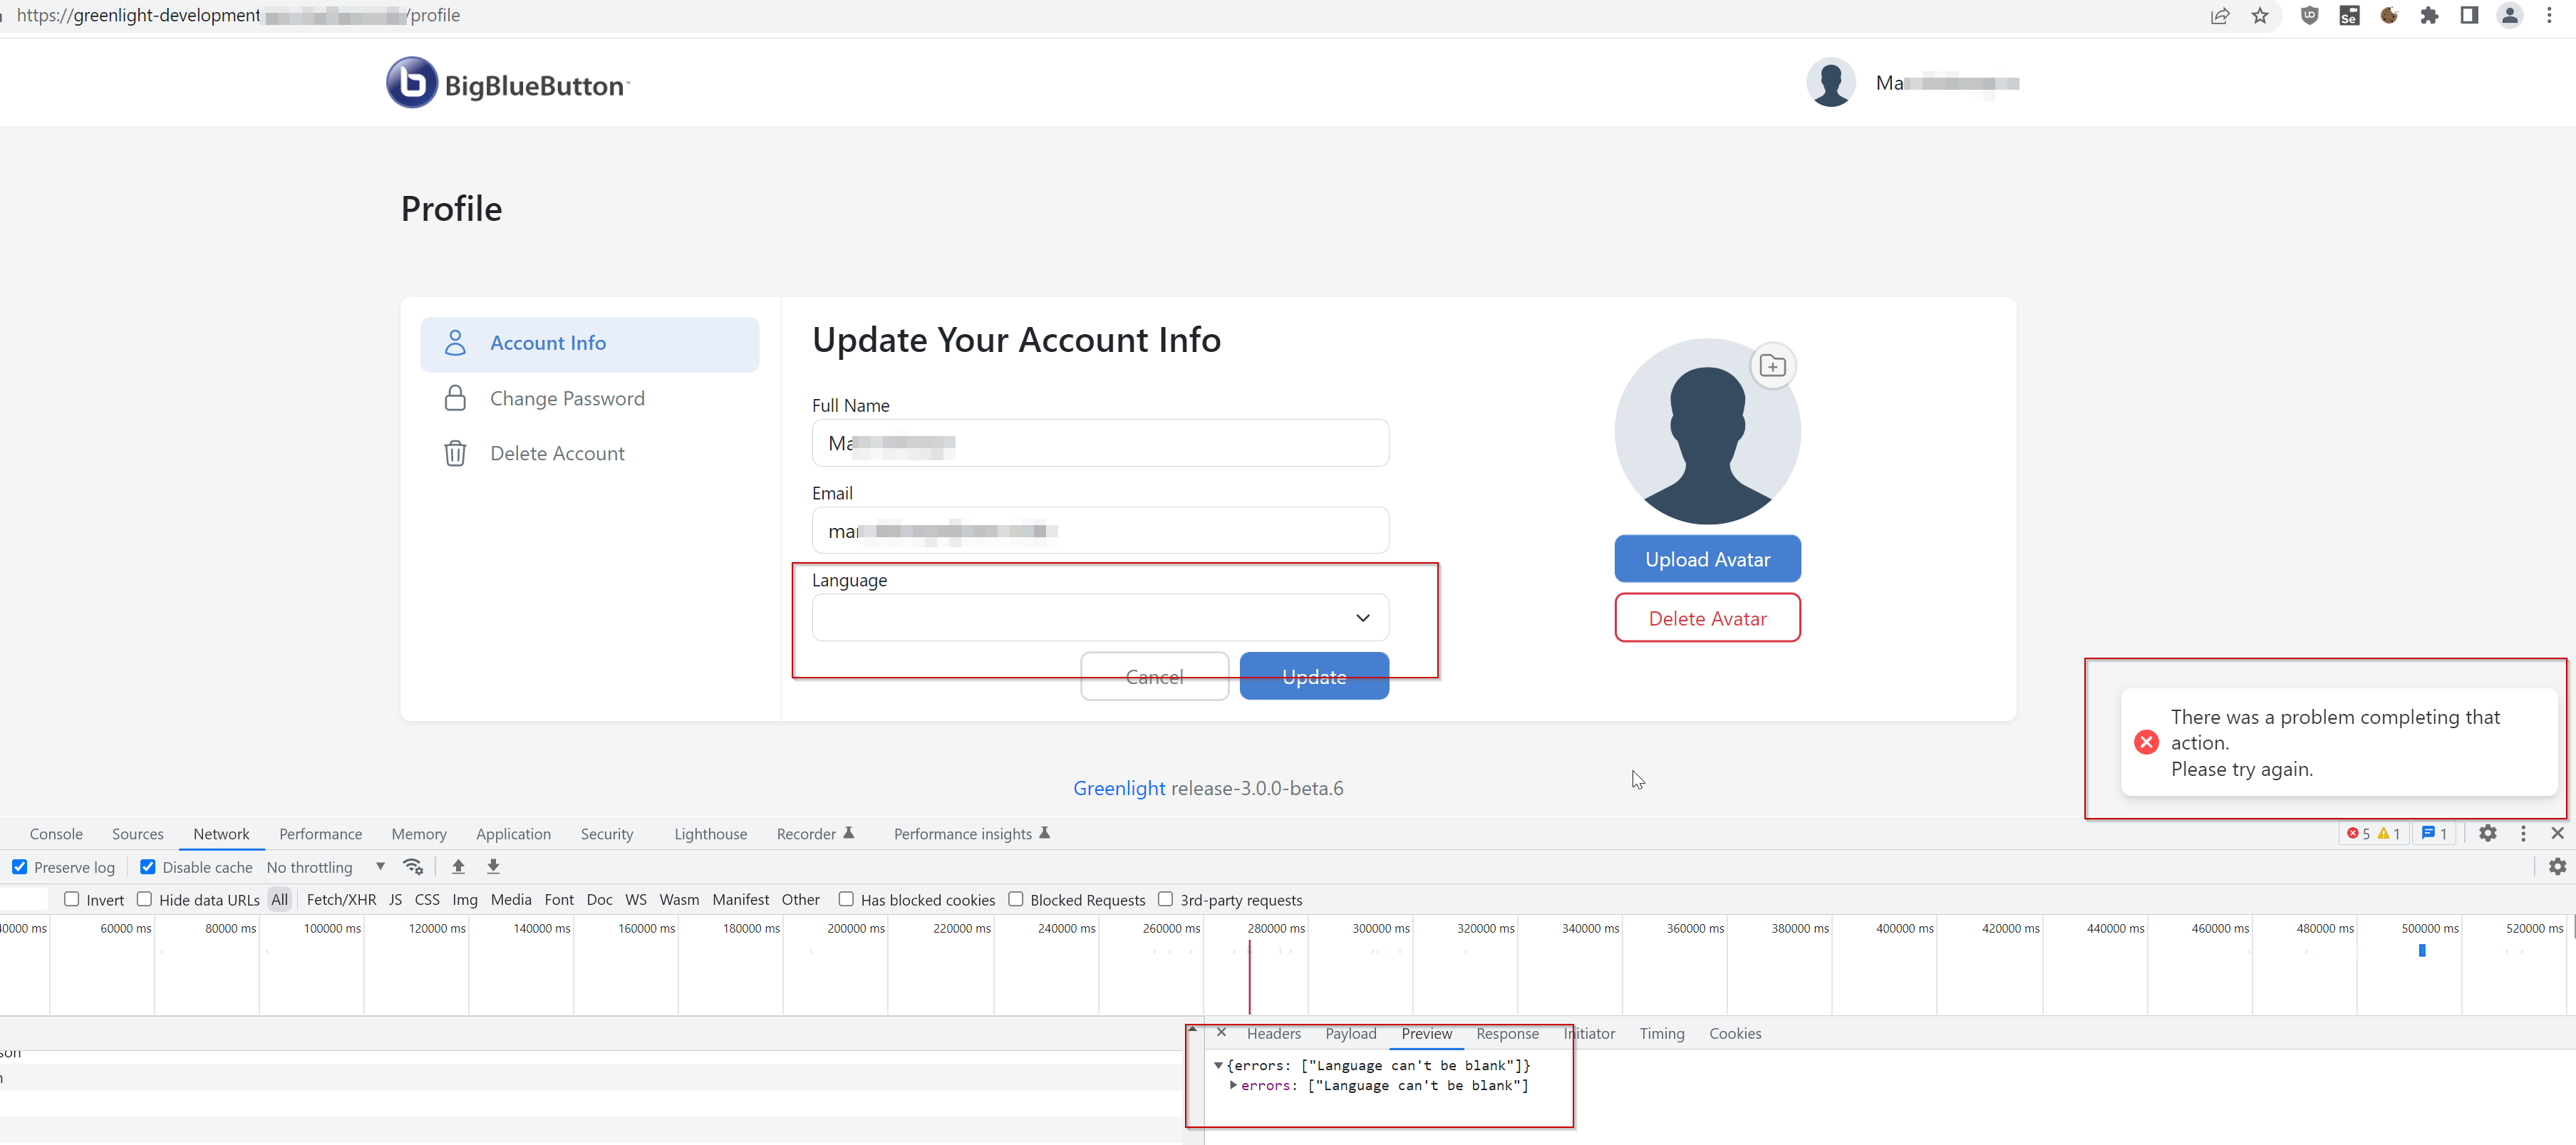Open the Network panel settings gear

(2557, 867)
